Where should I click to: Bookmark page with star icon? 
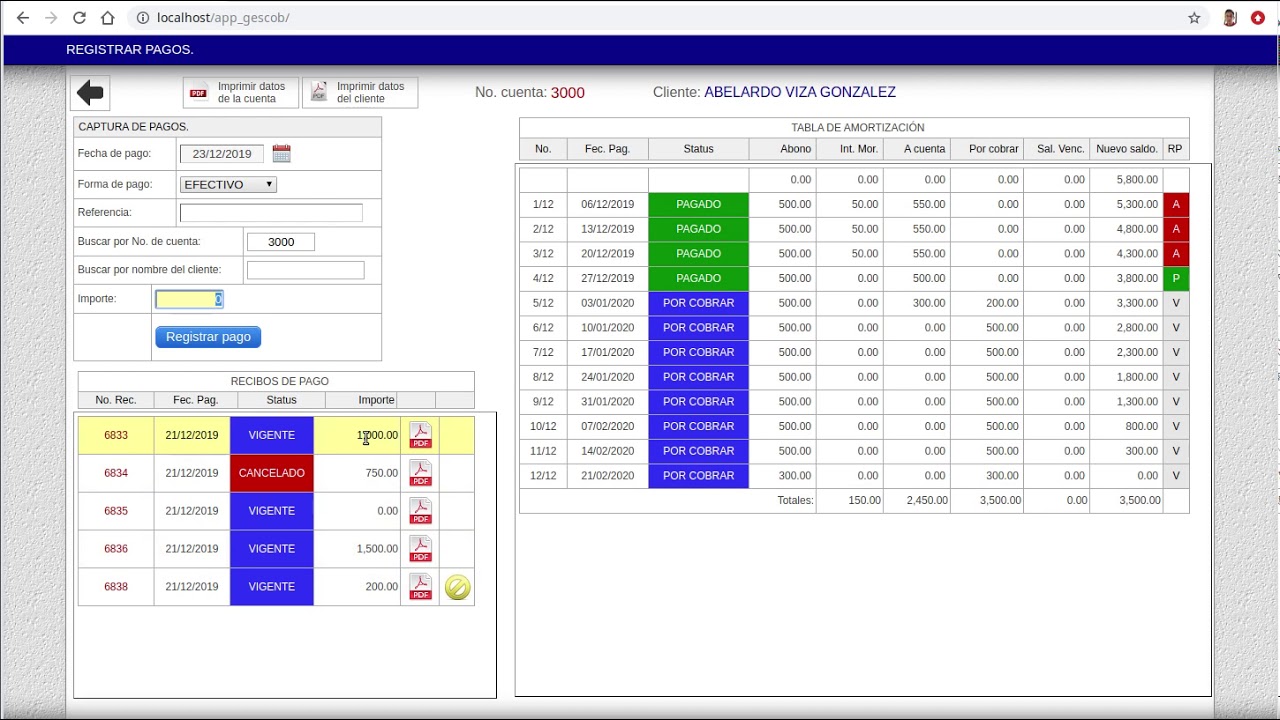coord(1194,18)
